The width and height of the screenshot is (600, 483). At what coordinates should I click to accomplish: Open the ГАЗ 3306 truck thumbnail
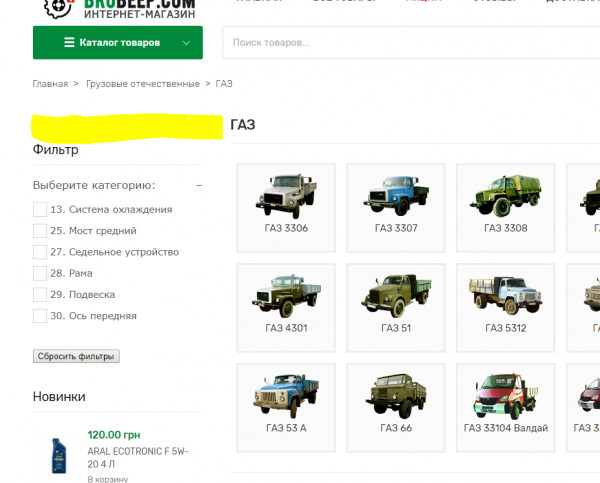click(286, 196)
